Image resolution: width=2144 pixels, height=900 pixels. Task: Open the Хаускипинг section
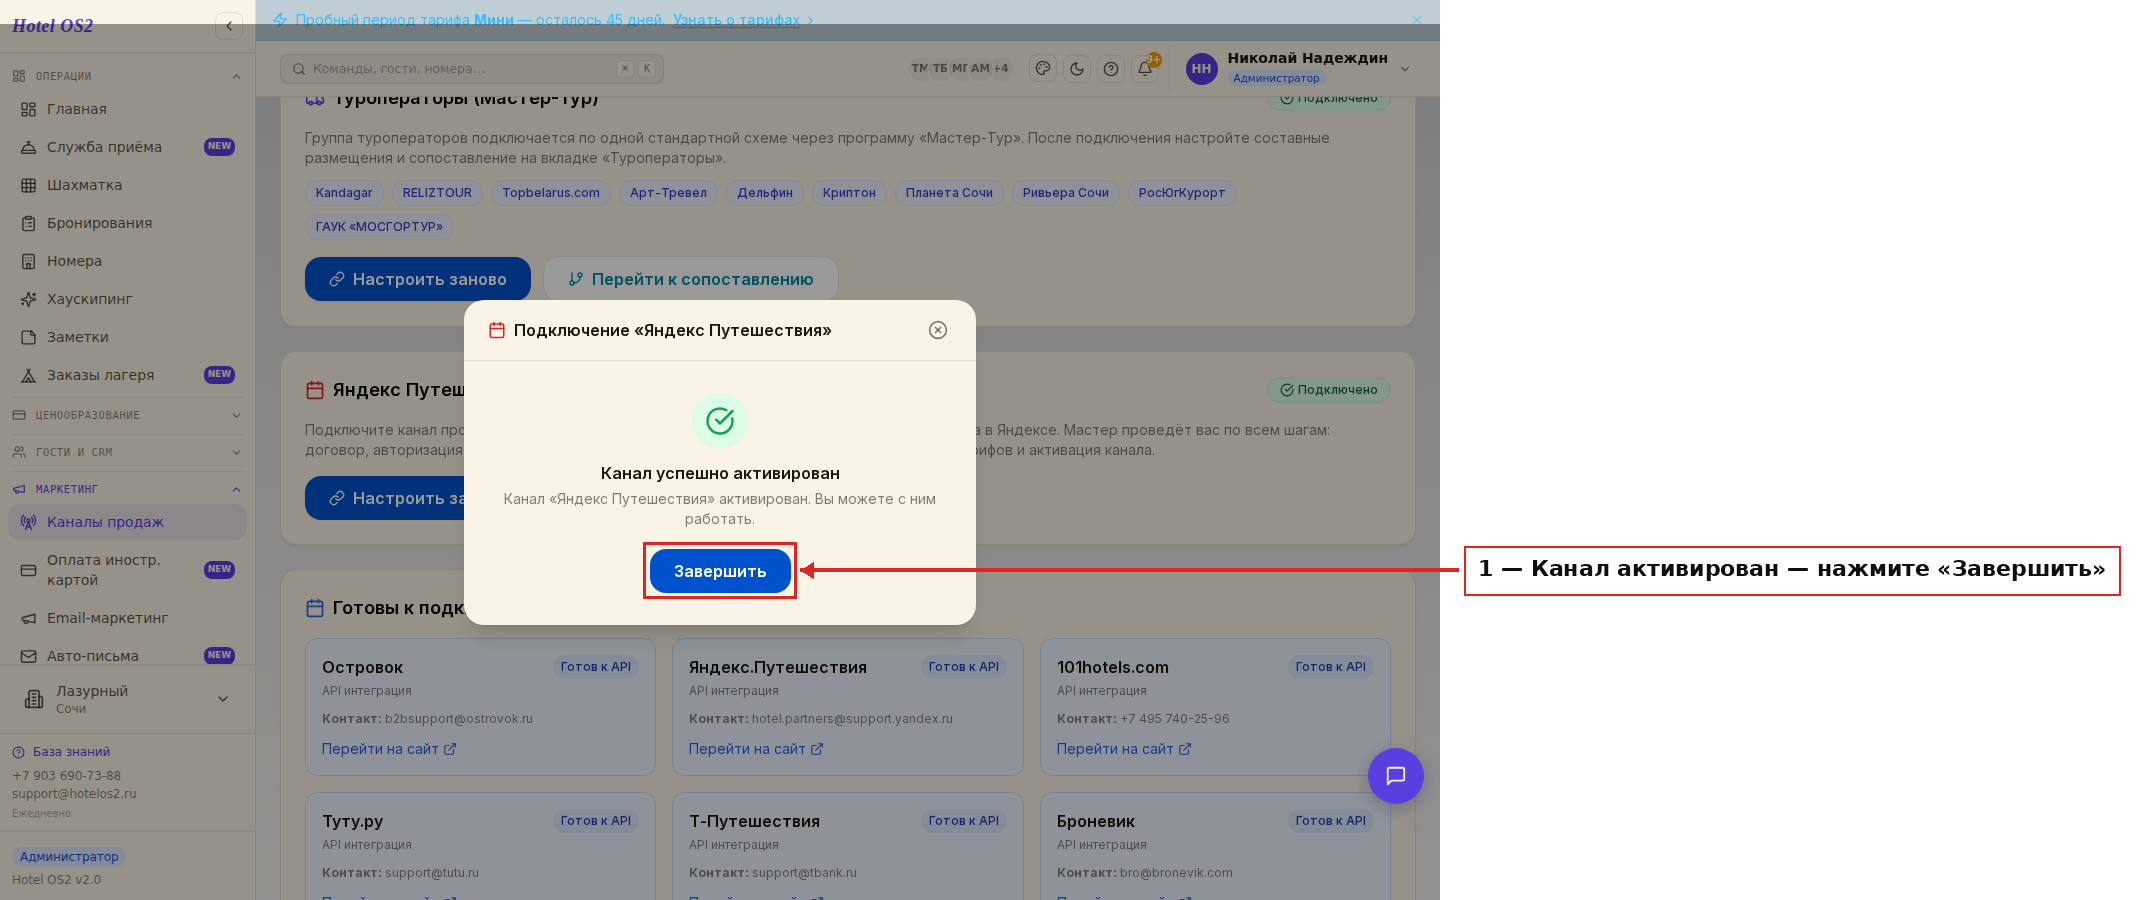pos(127,299)
